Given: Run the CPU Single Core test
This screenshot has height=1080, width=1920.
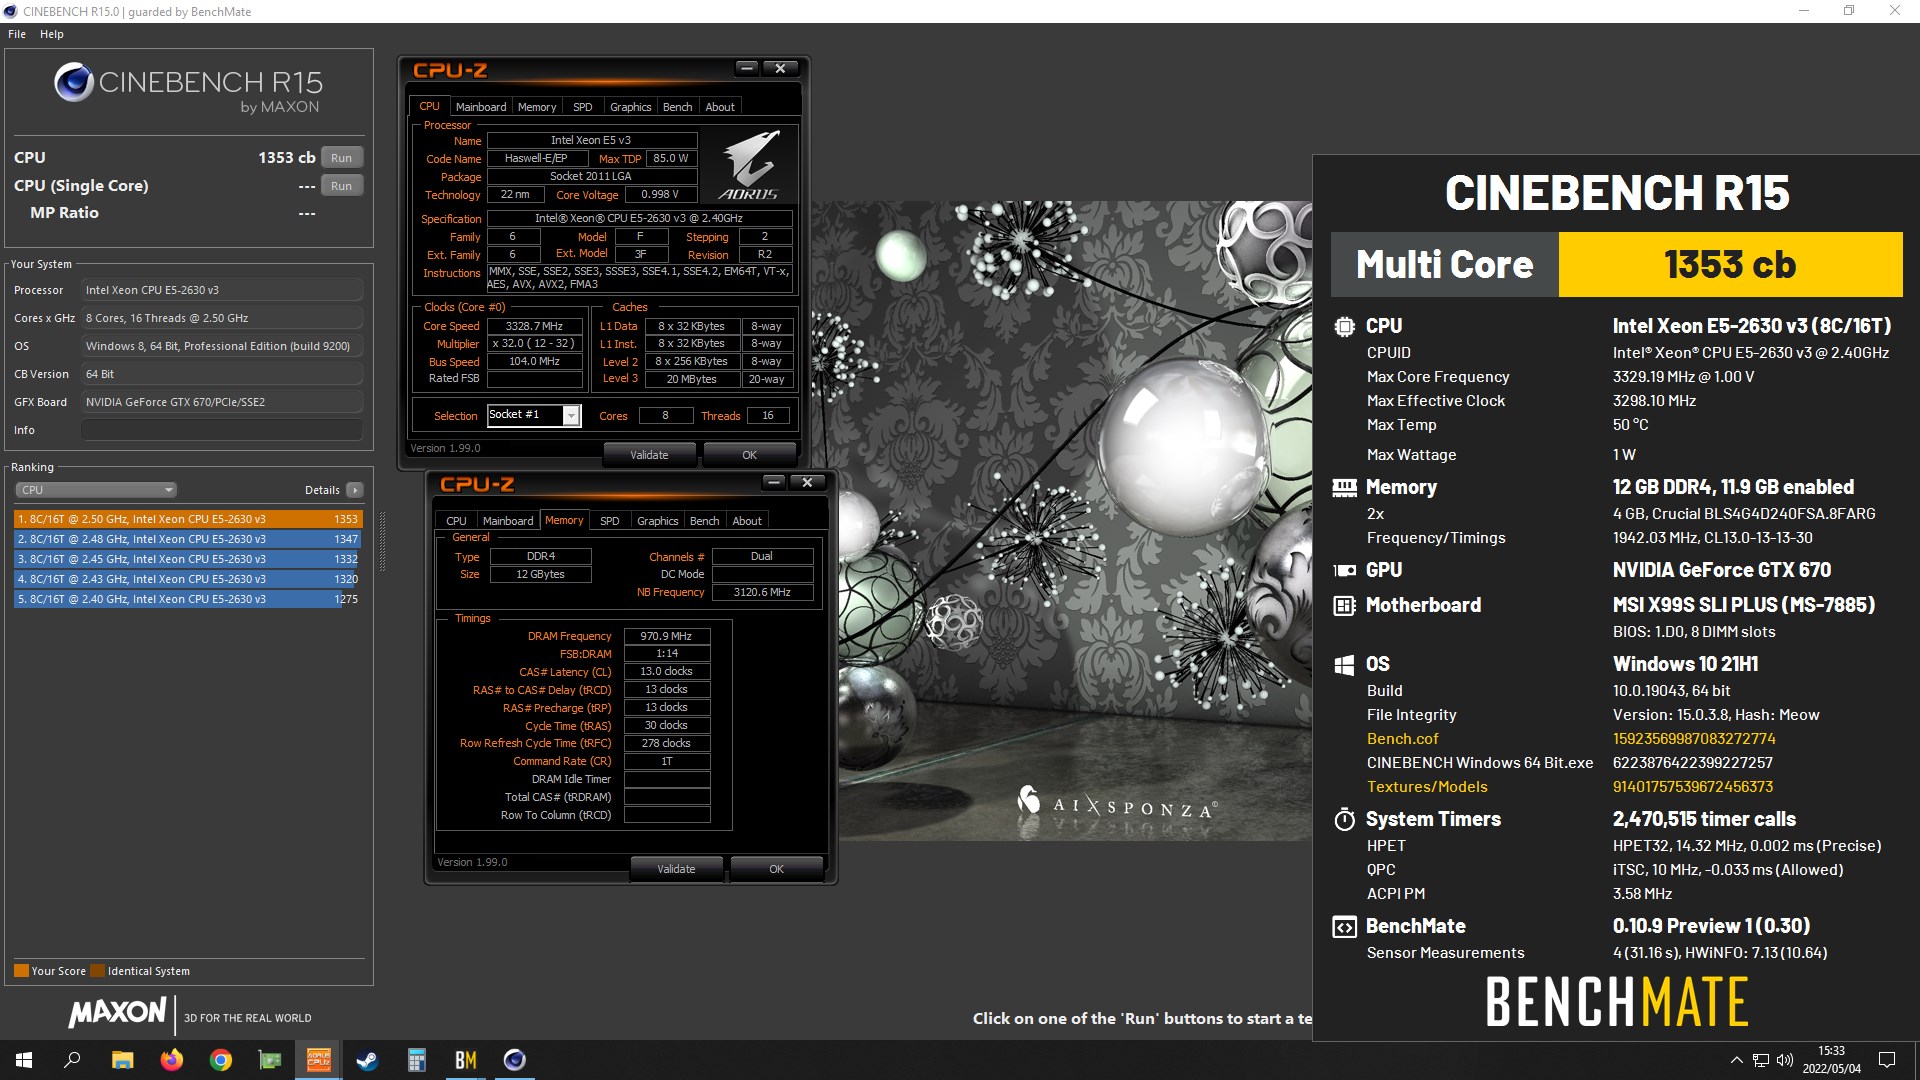Looking at the screenshot, I should pos(341,186).
